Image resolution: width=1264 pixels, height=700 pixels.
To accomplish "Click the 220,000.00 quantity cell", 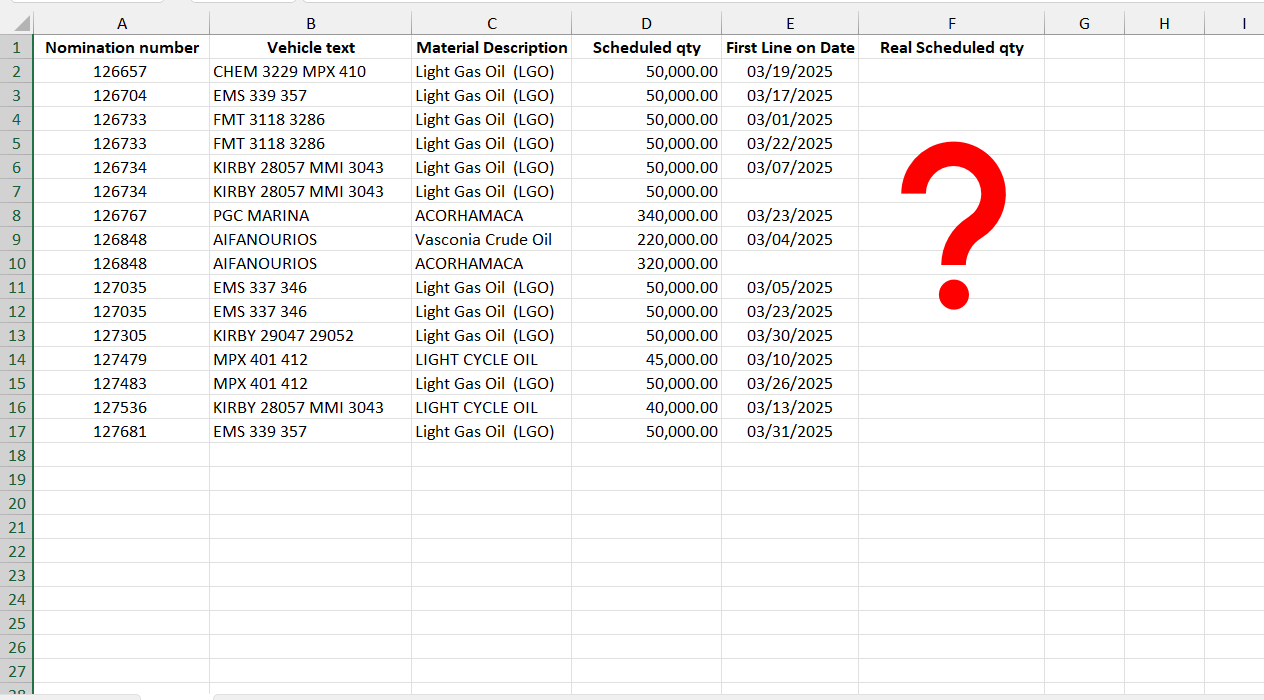I will click(647, 239).
